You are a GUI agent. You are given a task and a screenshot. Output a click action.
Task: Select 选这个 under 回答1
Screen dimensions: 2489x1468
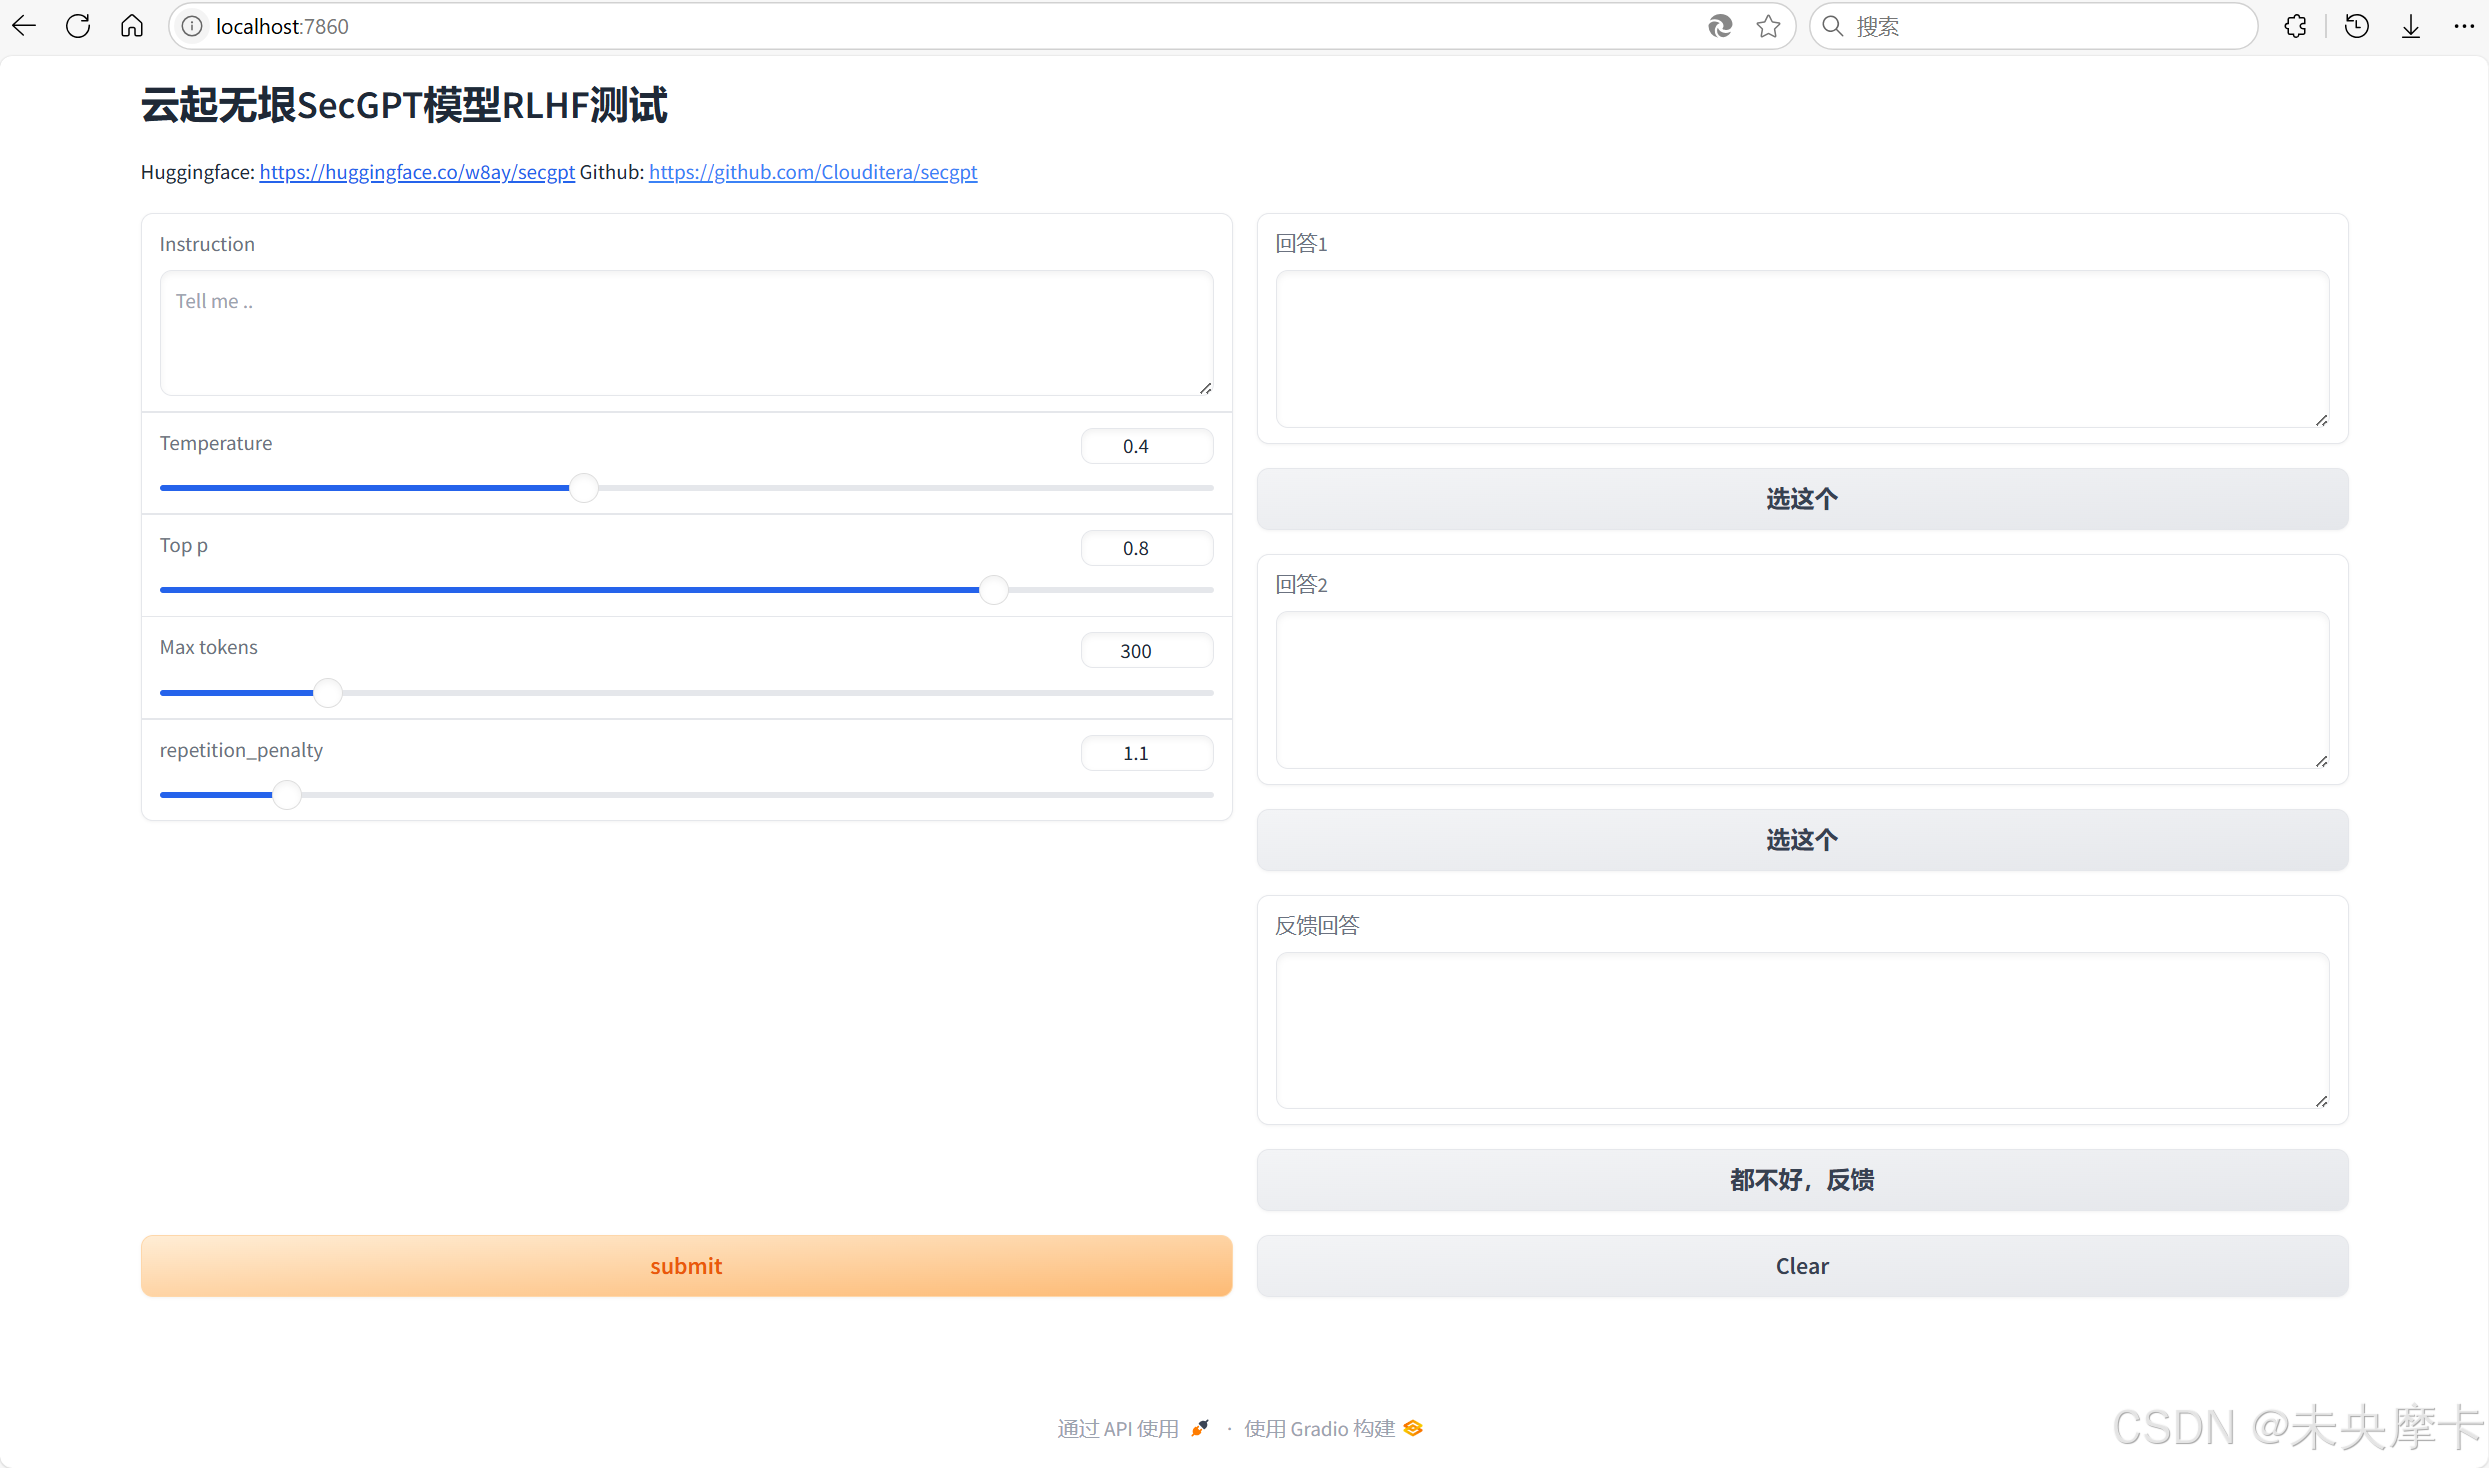pos(1801,498)
